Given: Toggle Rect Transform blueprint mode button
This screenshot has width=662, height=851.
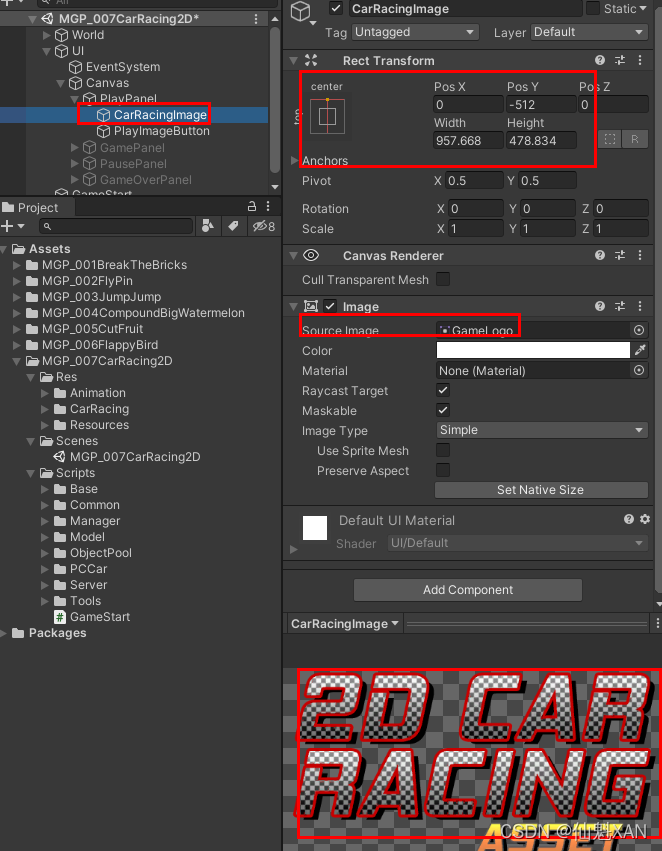Looking at the screenshot, I should coord(609,139).
